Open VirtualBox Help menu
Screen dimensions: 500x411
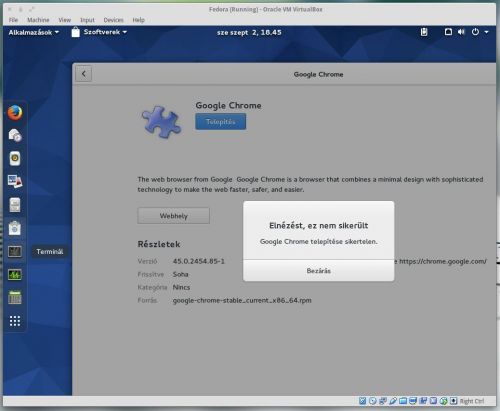tap(139, 20)
